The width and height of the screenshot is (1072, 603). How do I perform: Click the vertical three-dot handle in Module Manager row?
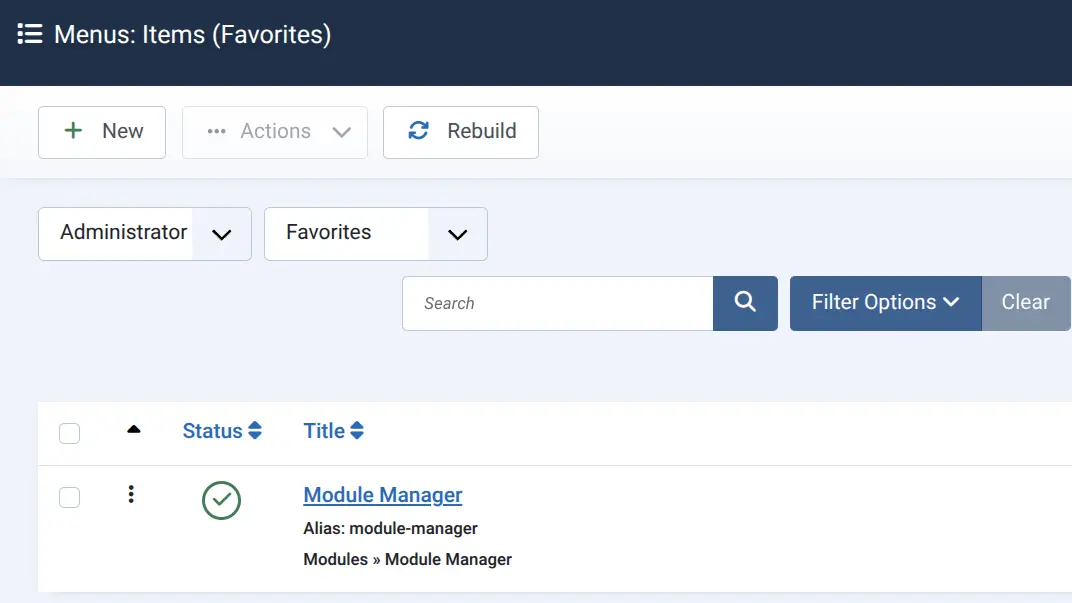click(131, 495)
